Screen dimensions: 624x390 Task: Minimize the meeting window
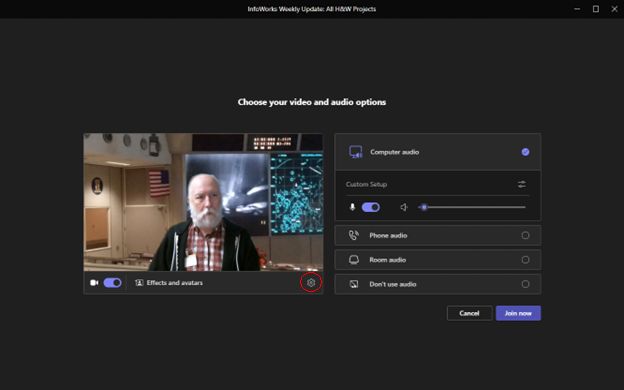point(577,9)
